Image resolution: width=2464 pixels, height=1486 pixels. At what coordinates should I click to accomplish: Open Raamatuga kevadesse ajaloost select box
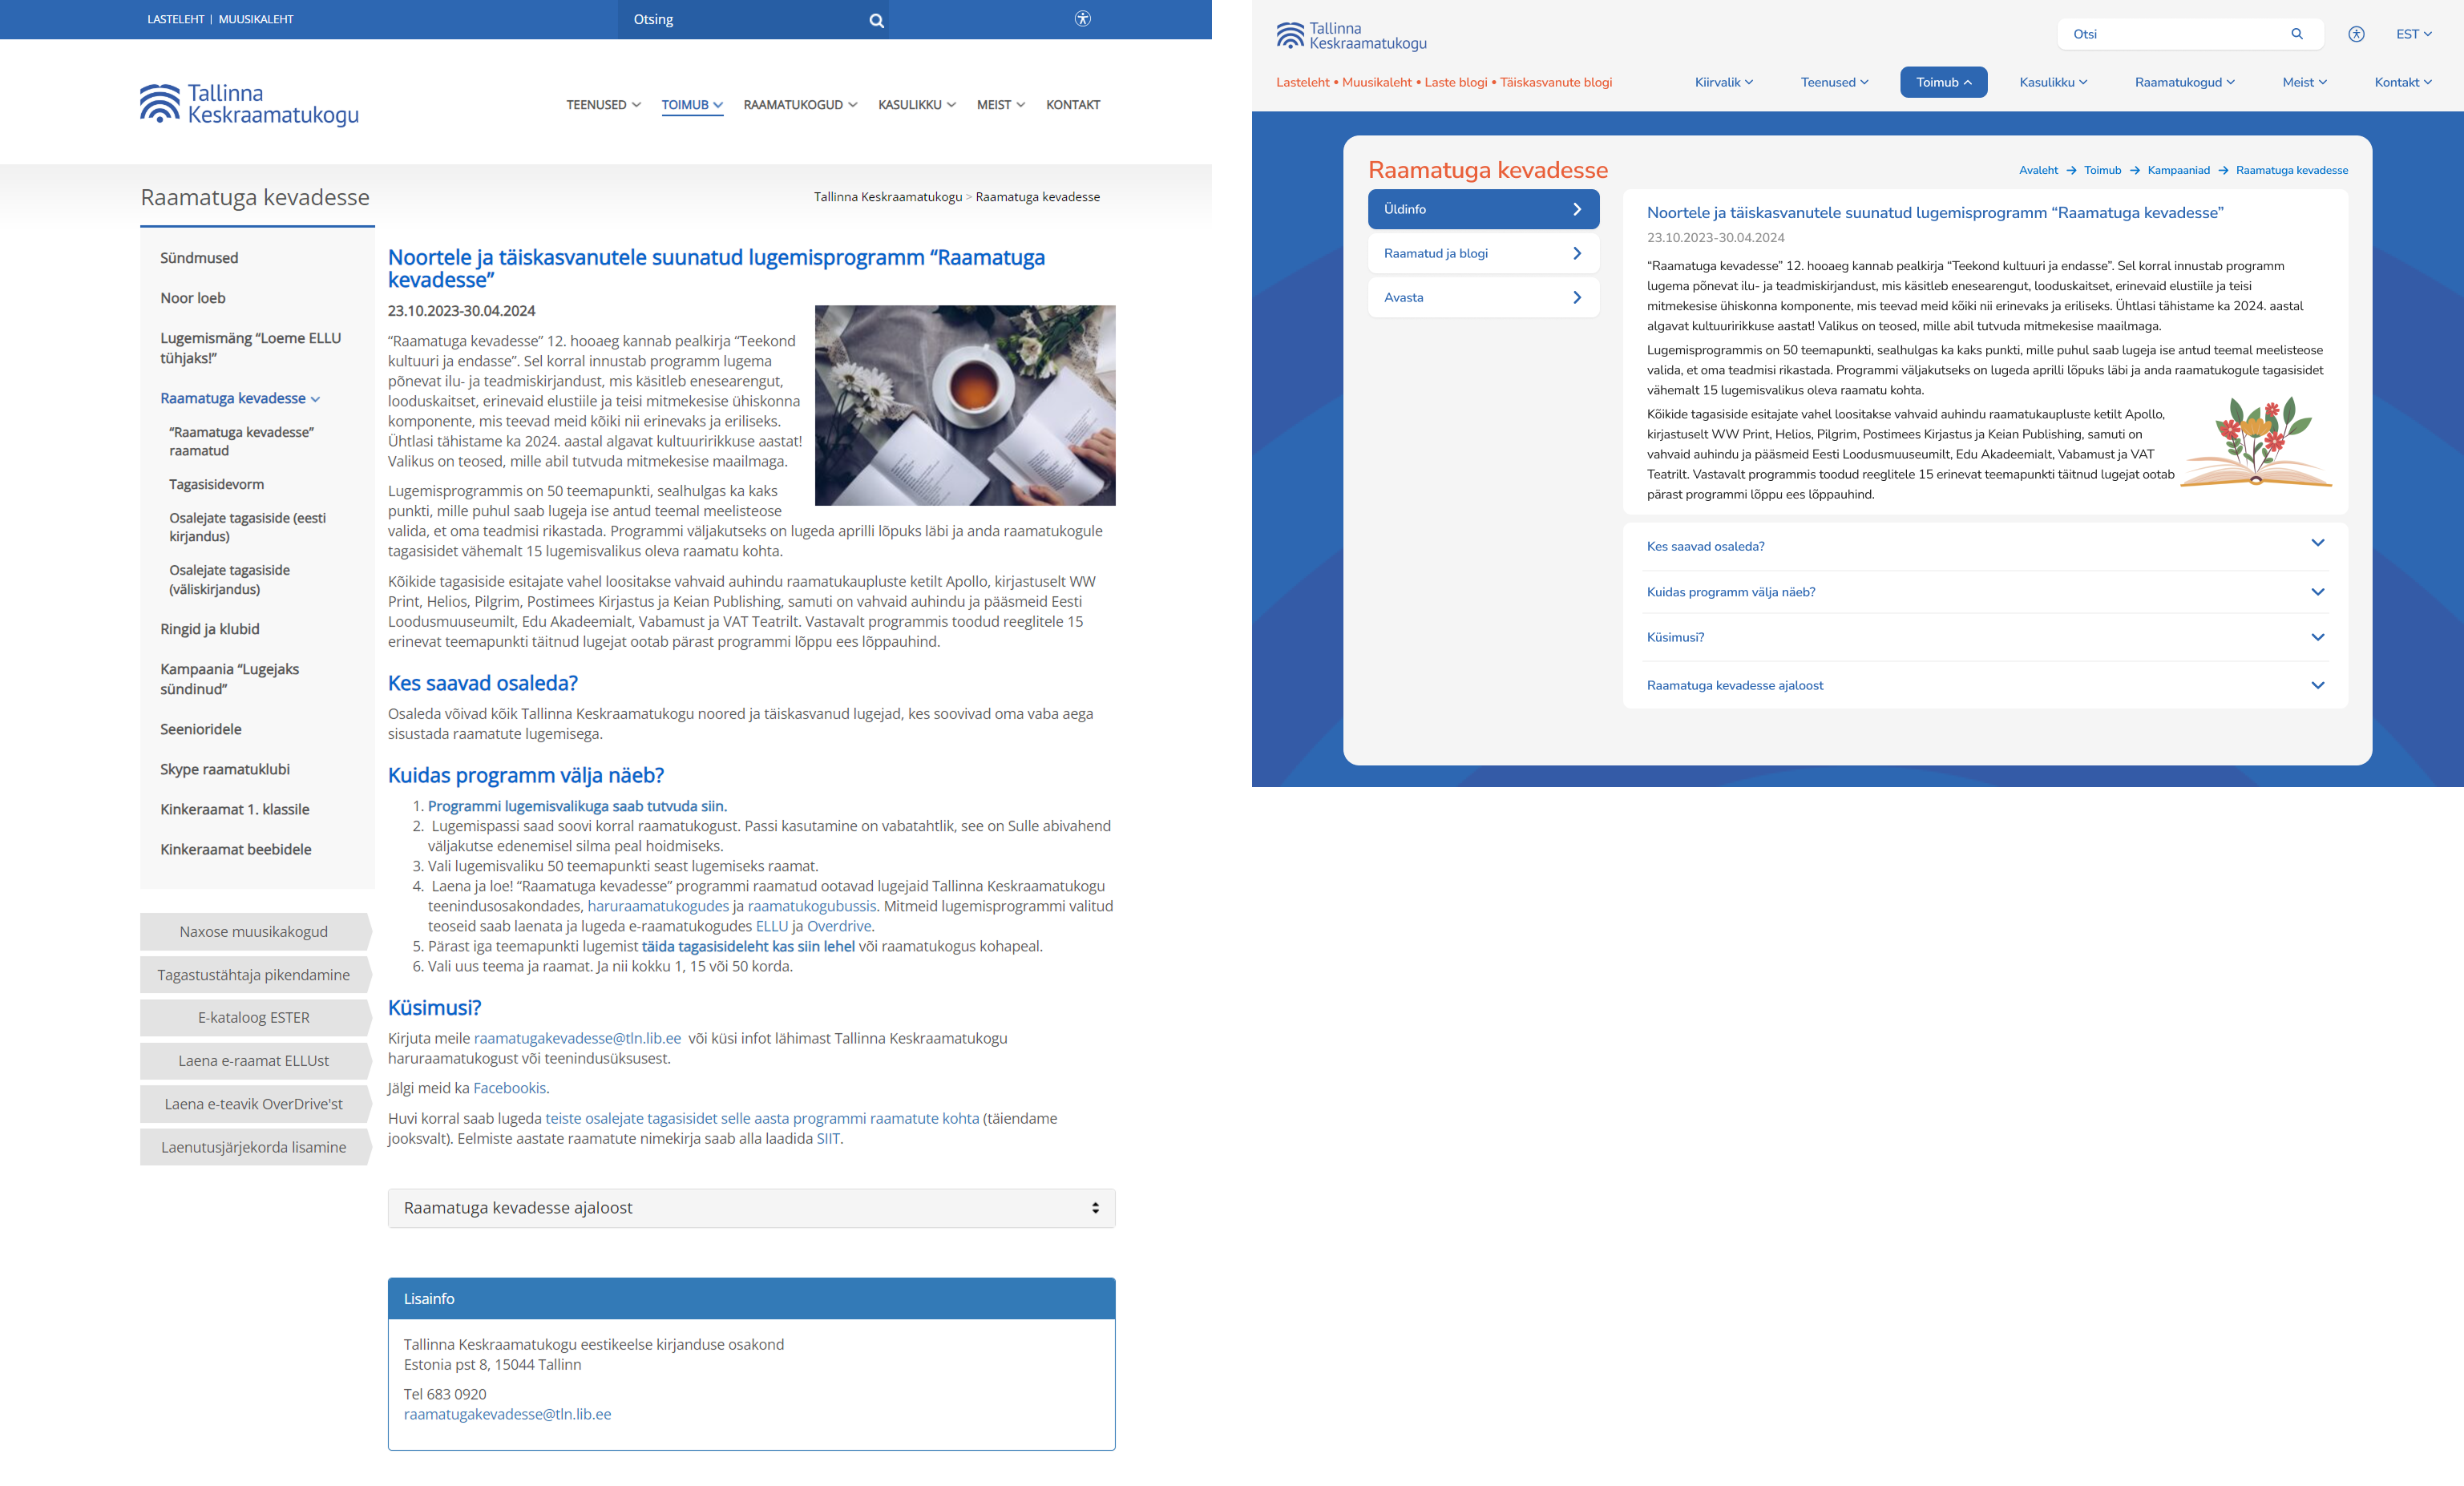click(x=751, y=1208)
